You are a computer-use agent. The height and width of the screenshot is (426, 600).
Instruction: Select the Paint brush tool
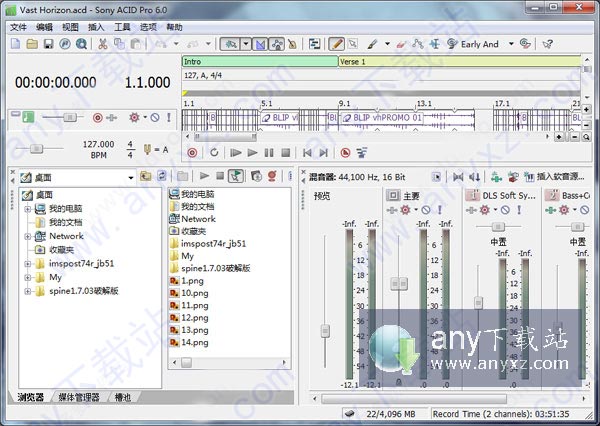tap(372, 44)
